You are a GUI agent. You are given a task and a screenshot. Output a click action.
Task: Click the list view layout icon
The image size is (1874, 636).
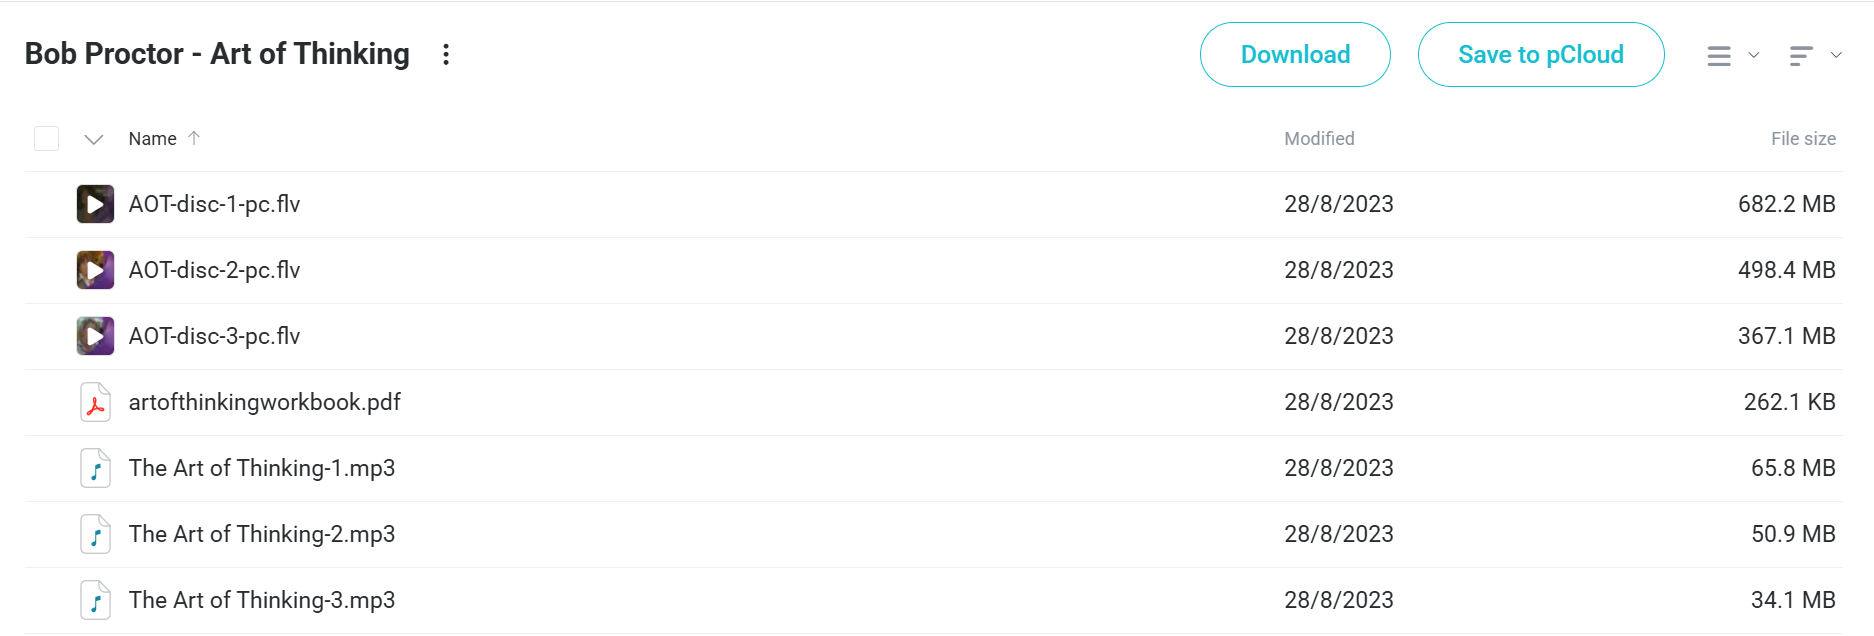click(1719, 56)
